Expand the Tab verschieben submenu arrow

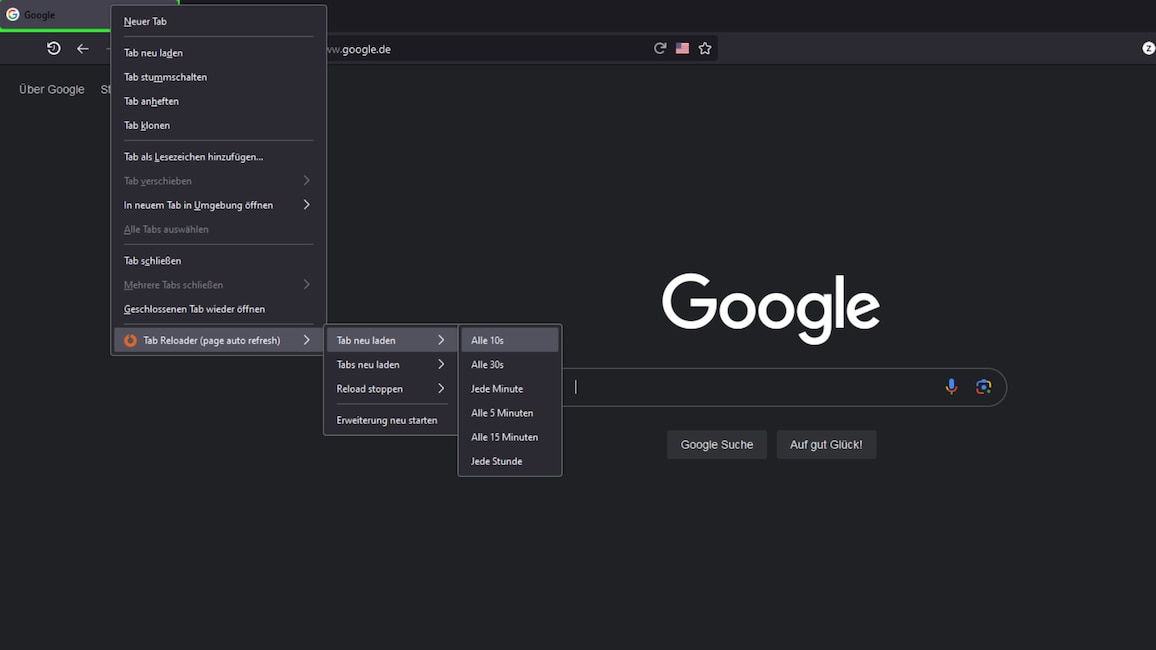click(307, 181)
